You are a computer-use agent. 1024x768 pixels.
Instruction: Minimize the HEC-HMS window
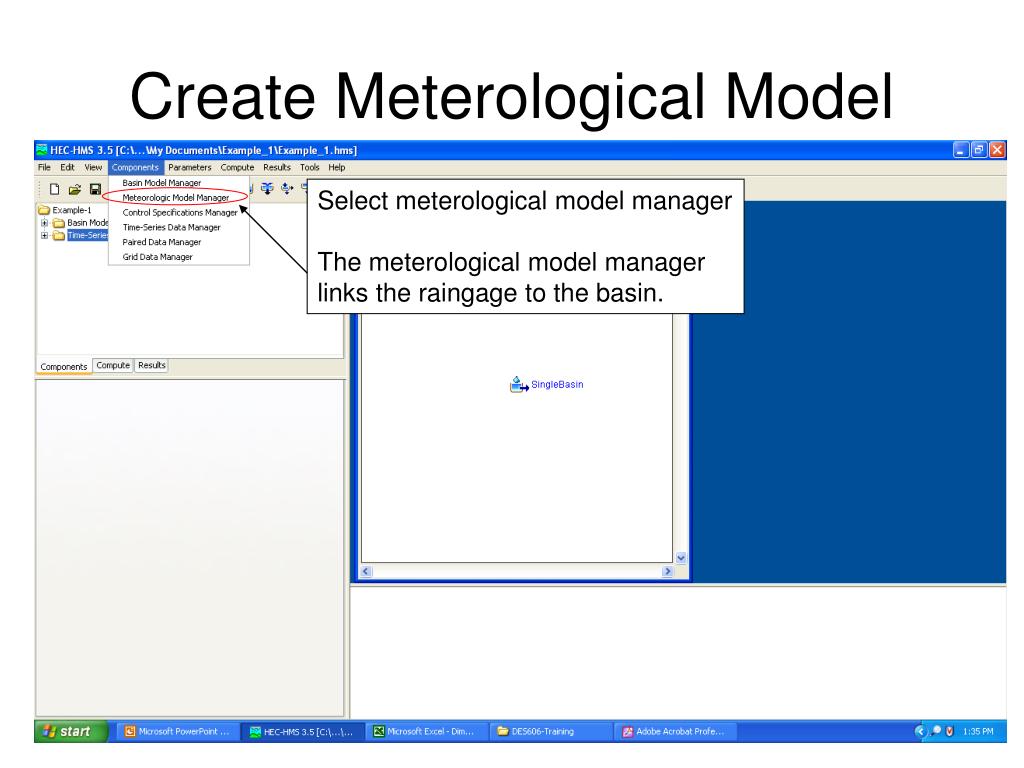(961, 150)
